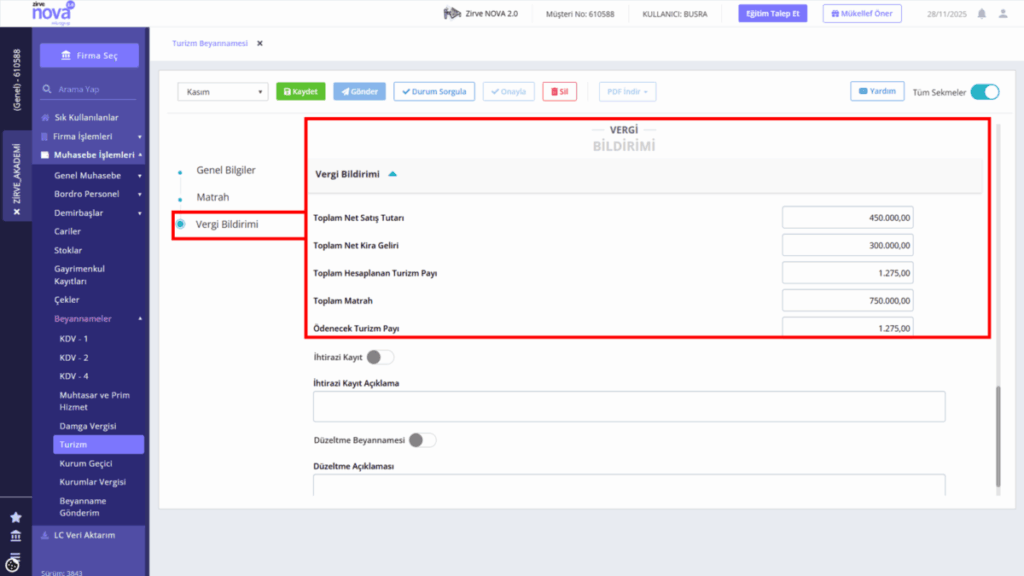The width and height of the screenshot is (1024, 576).
Task: Expand Bordro Personel submenu
Action: pyautogui.click(x=140, y=194)
